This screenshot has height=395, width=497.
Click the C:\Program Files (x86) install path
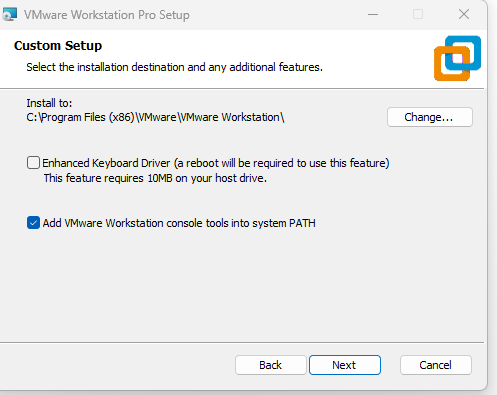155,117
